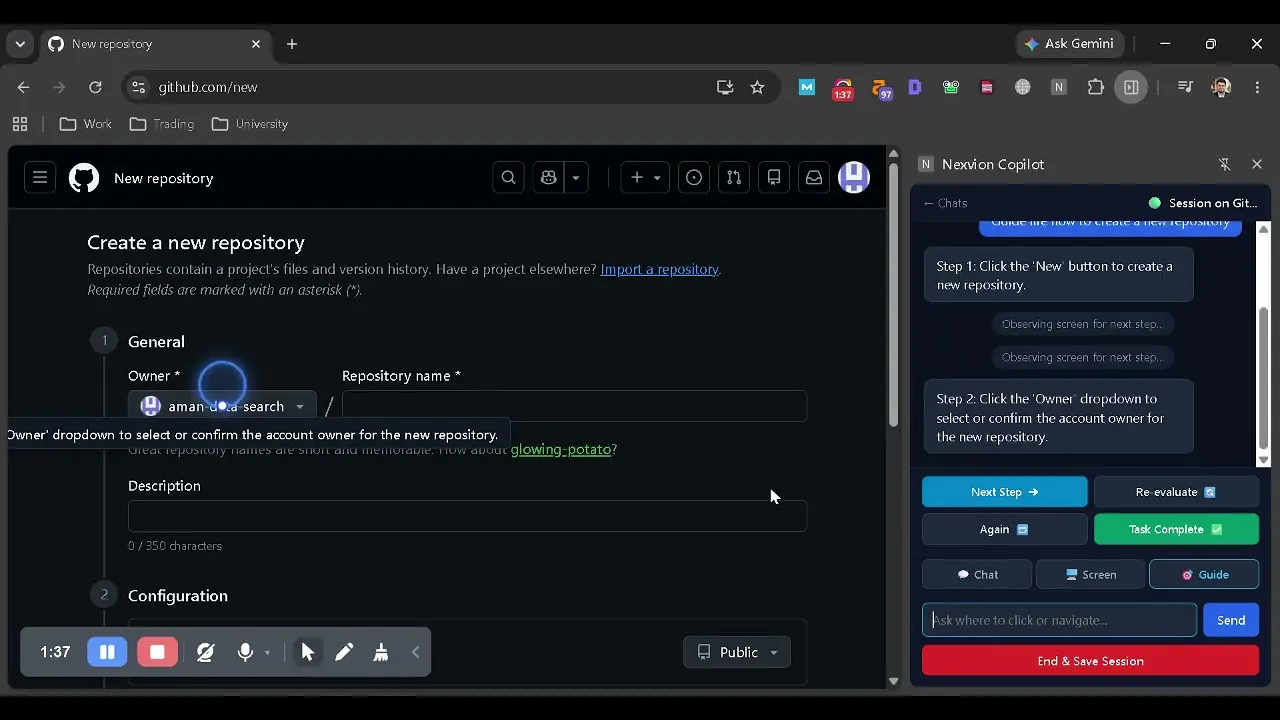Click the clear annotations broom icon
This screenshot has width=1280, height=720.
[x=381, y=652]
